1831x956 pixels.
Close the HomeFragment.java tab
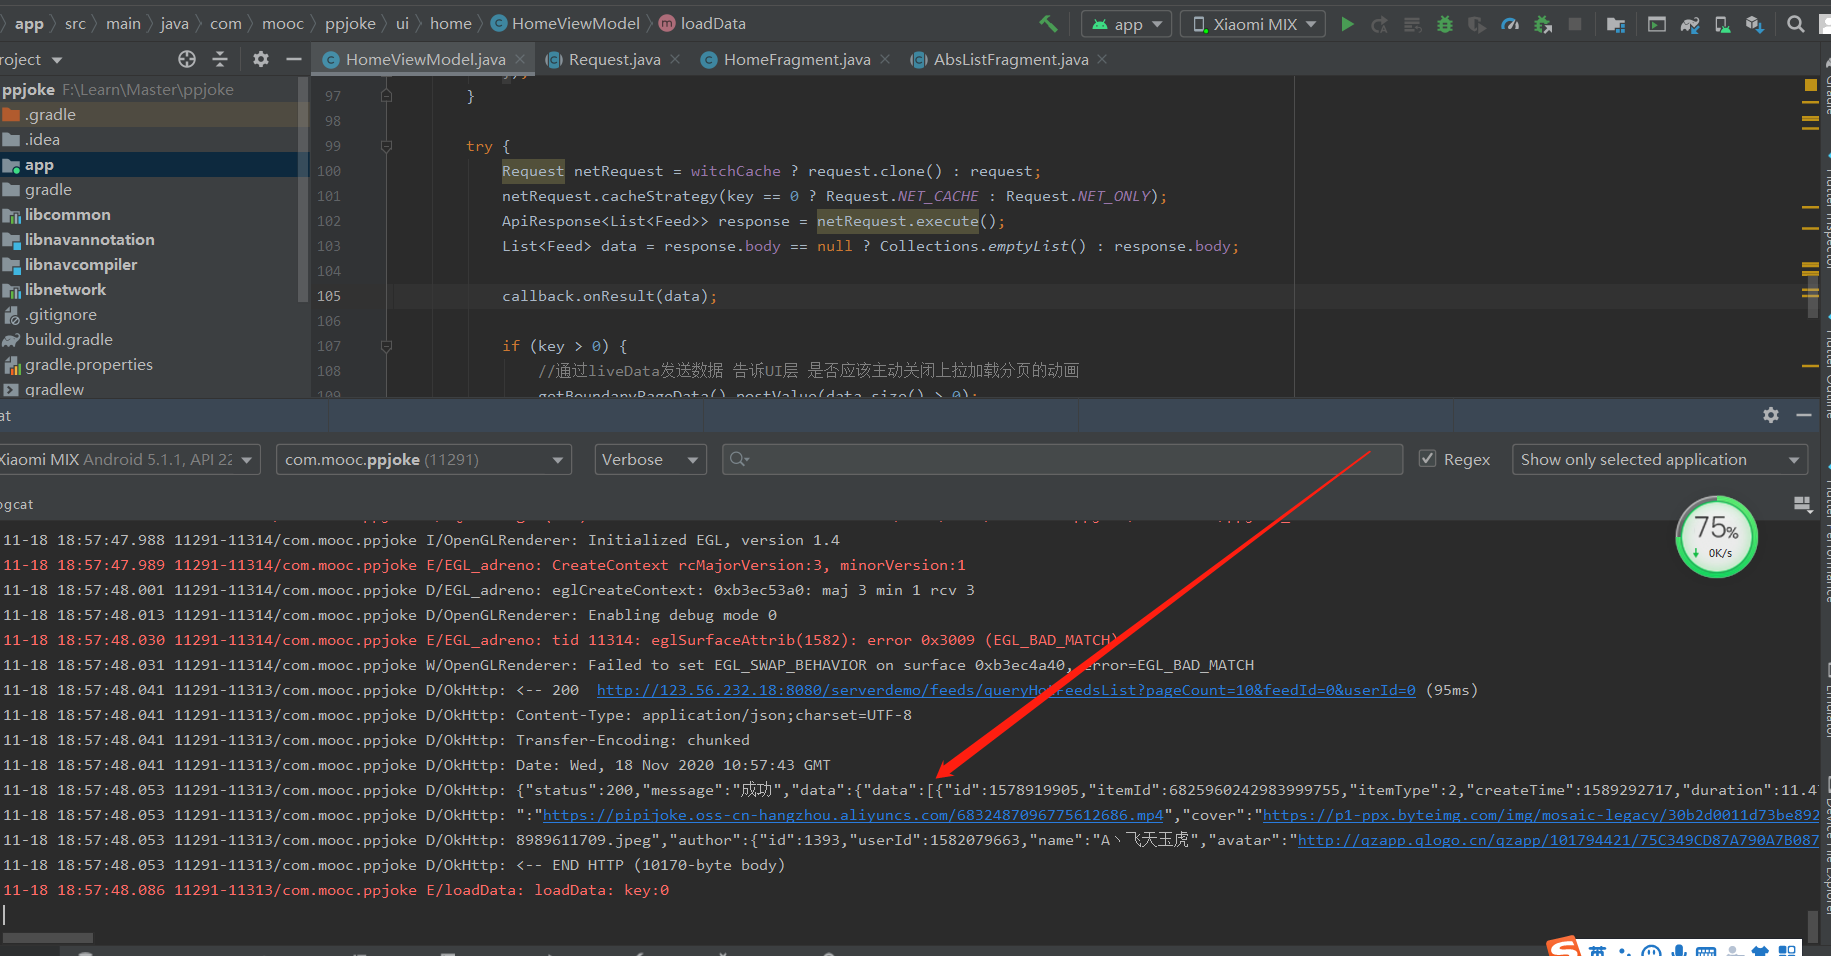coord(885,60)
